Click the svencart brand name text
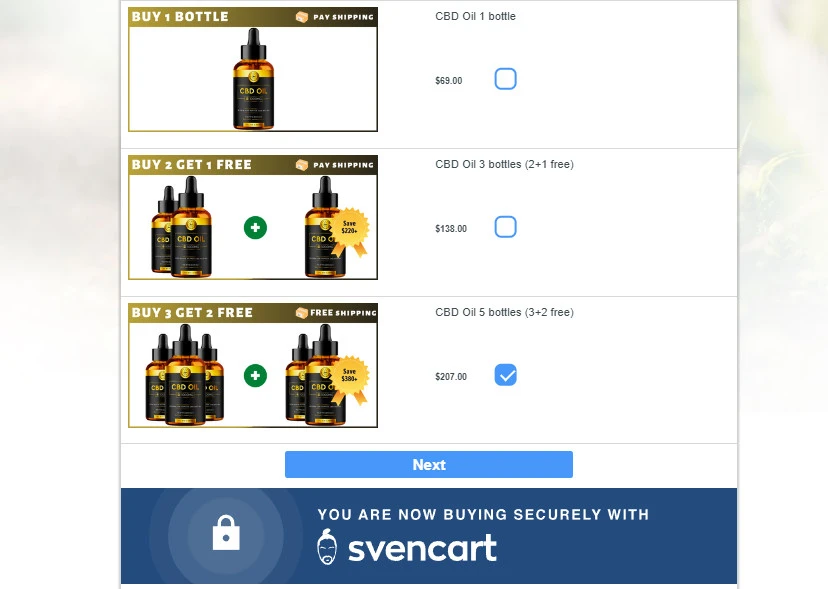828x589 pixels. click(x=422, y=549)
